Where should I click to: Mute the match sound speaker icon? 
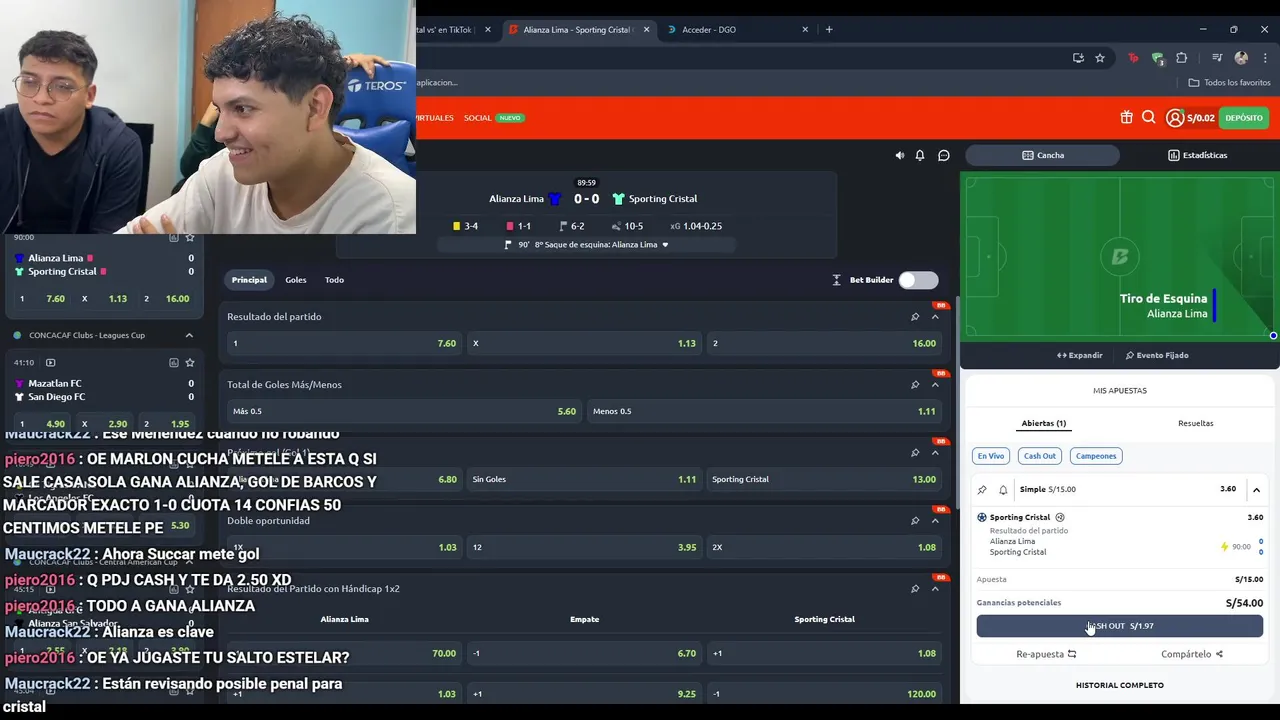pos(899,155)
